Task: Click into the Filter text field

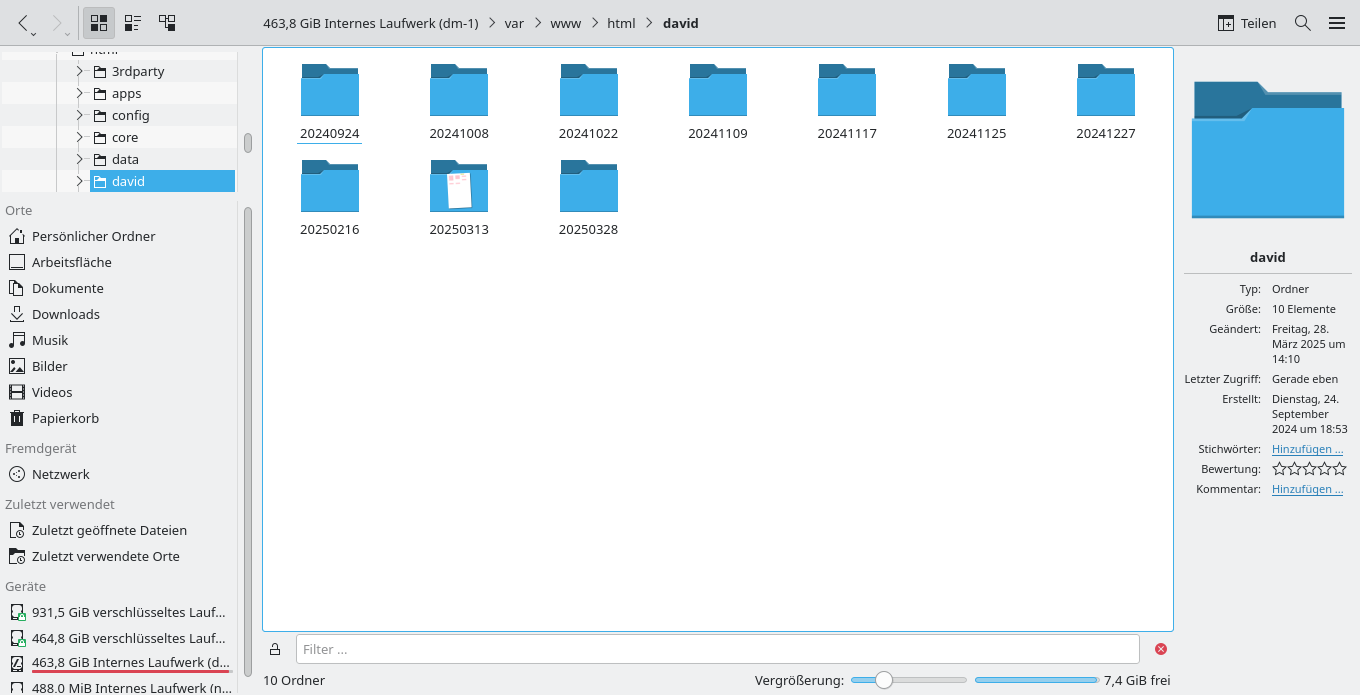Action: tap(717, 649)
